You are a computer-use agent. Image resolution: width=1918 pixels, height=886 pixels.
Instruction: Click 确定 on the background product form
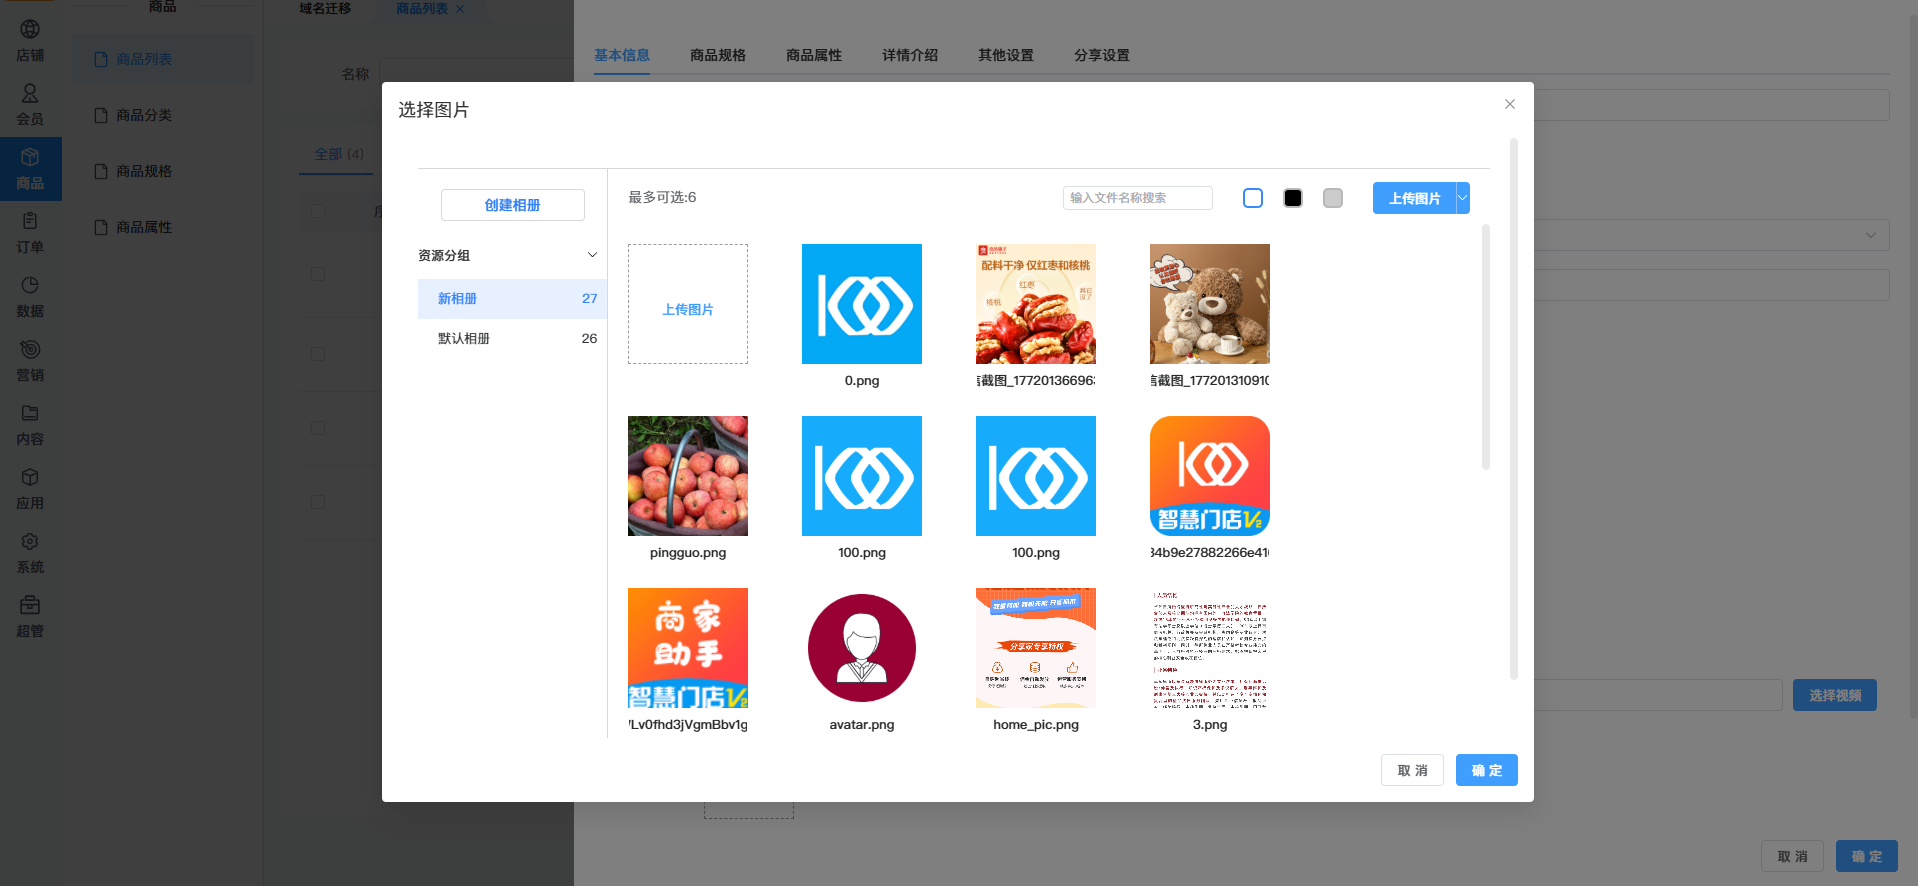point(1867,856)
